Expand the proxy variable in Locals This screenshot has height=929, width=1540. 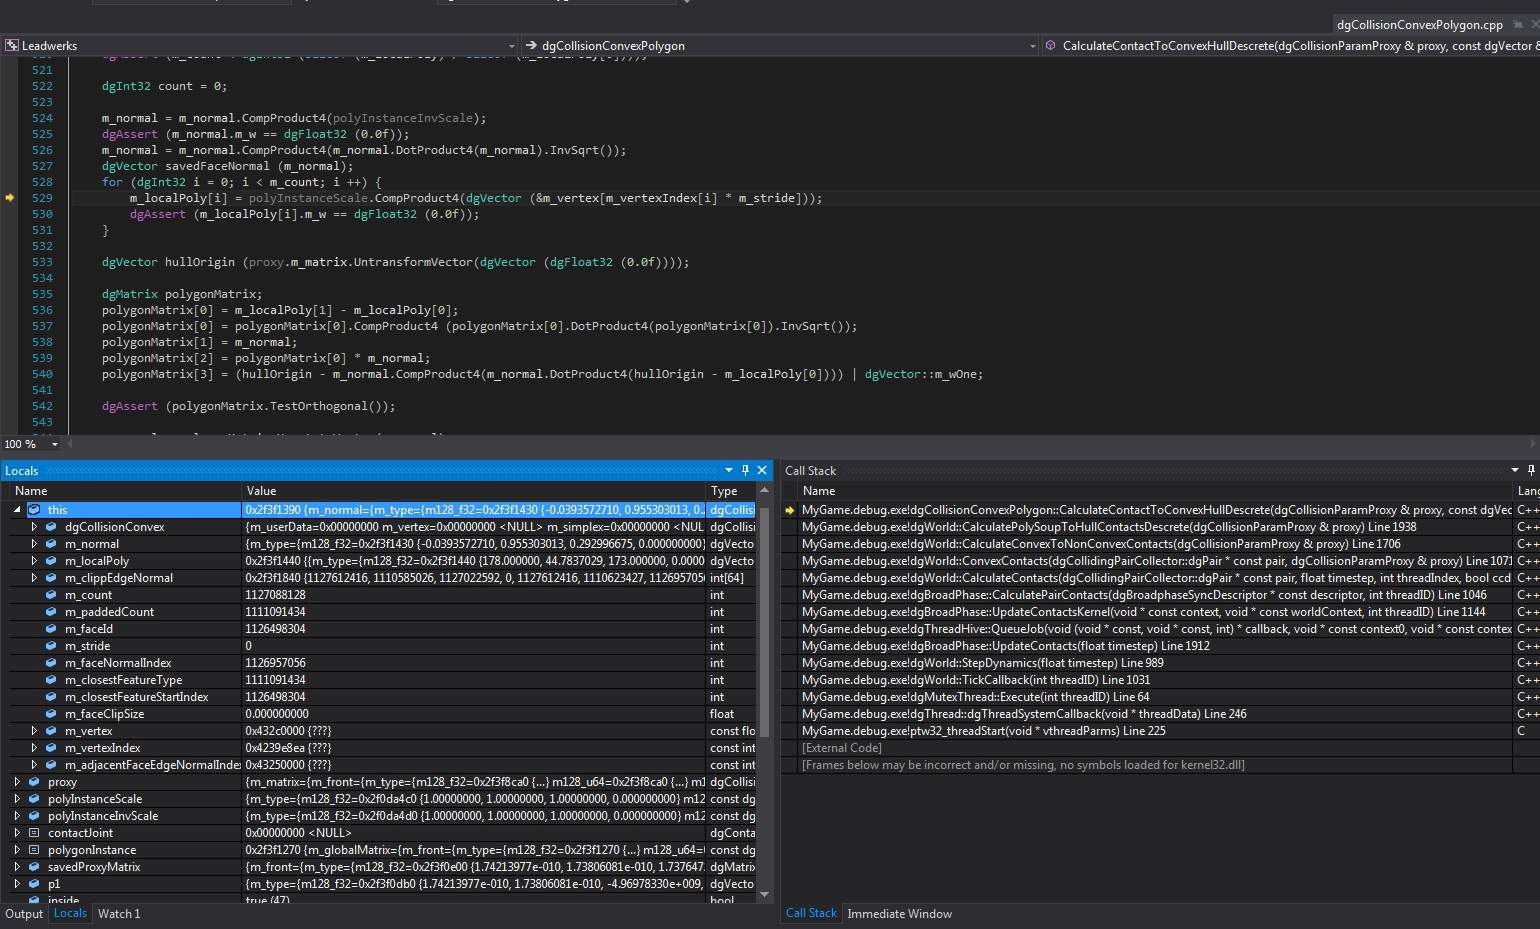[x=17, y=782]
